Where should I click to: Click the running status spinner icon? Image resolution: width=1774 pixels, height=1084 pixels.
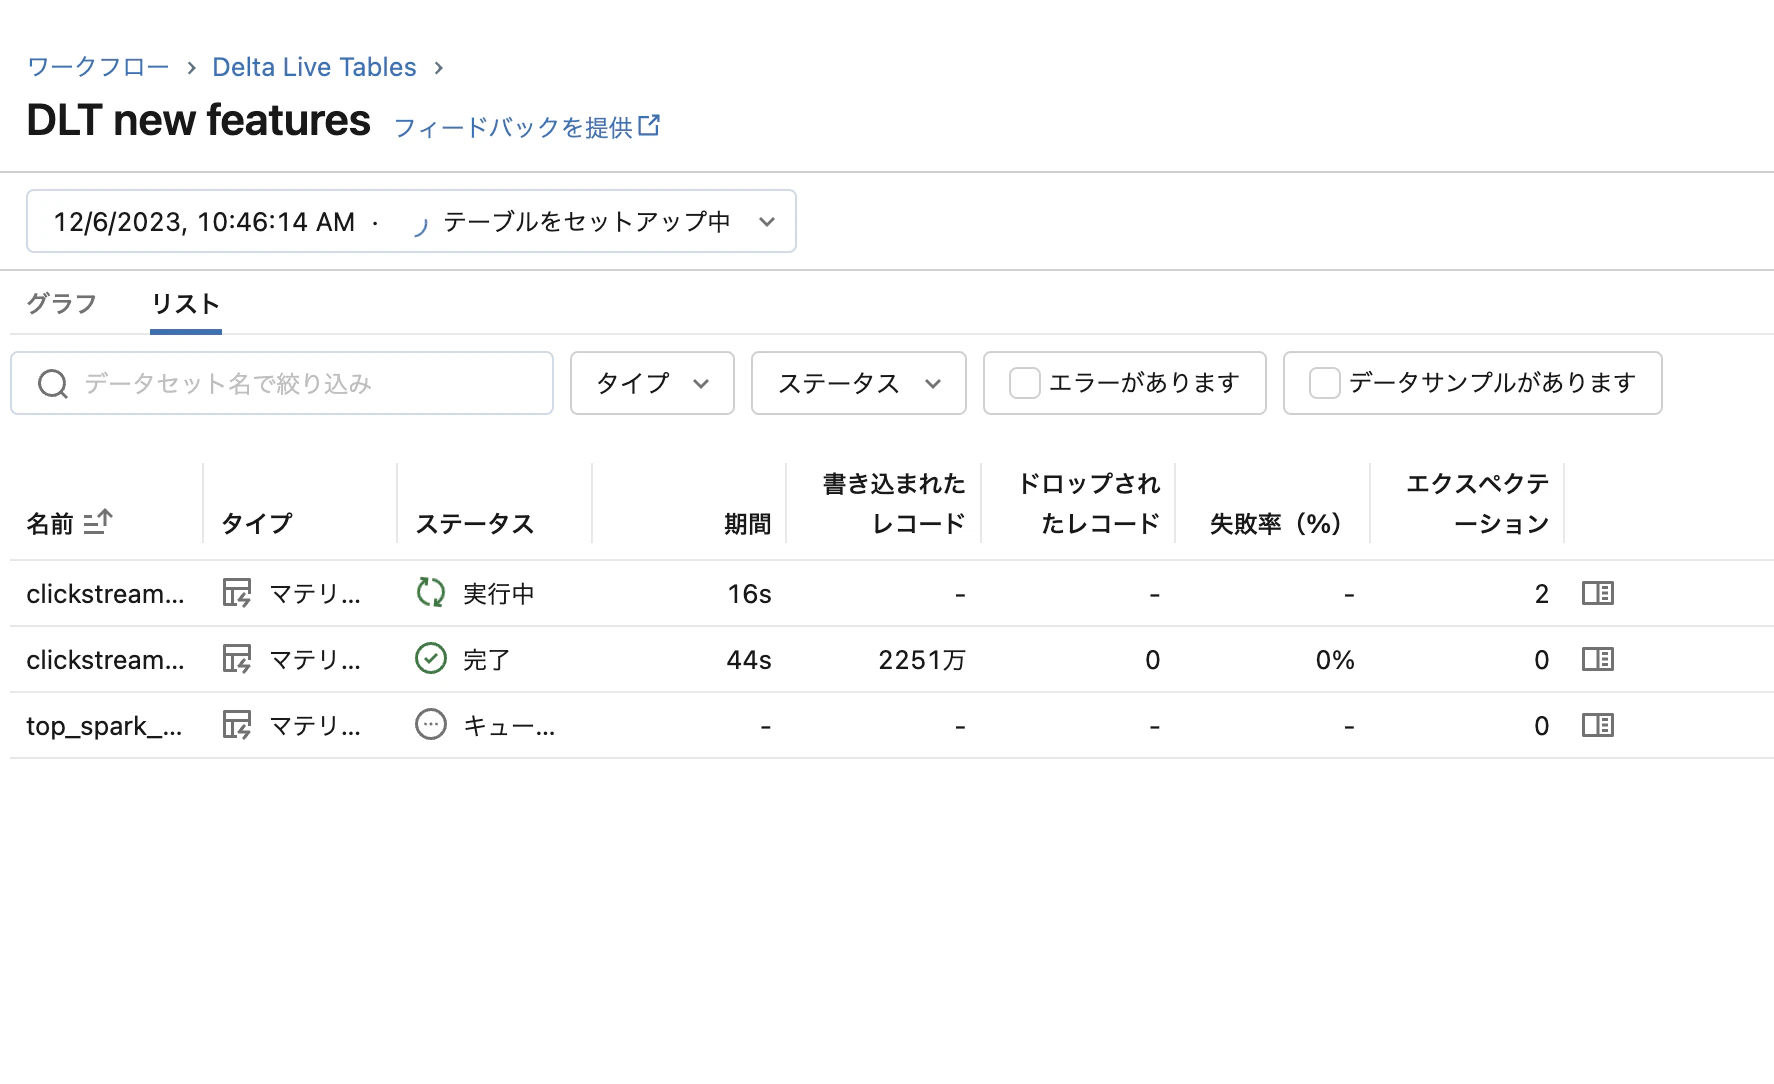point(430,592)
